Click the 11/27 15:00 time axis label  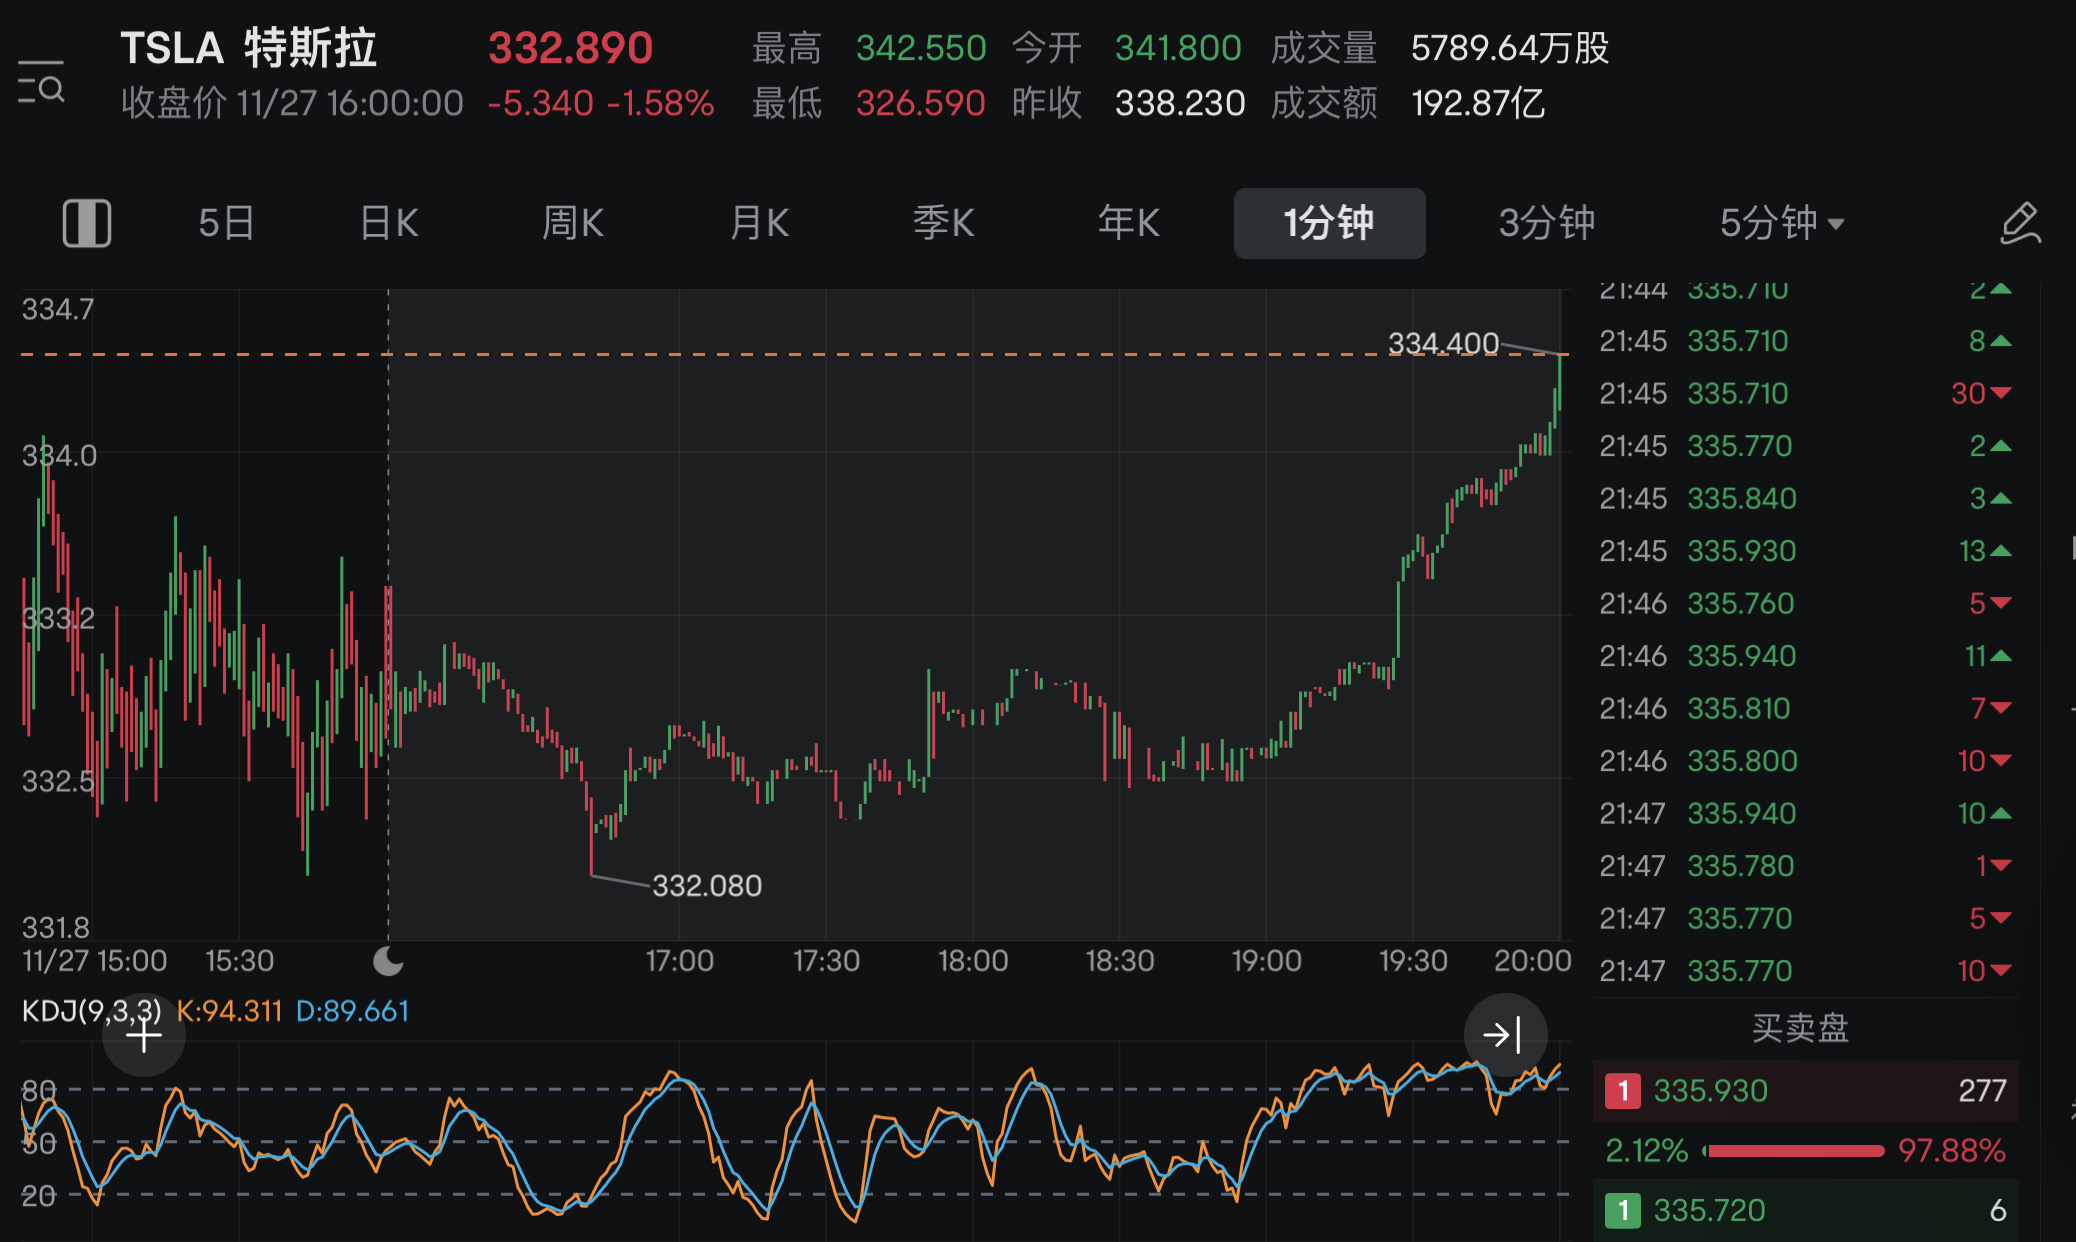click(x=94, y=961)
